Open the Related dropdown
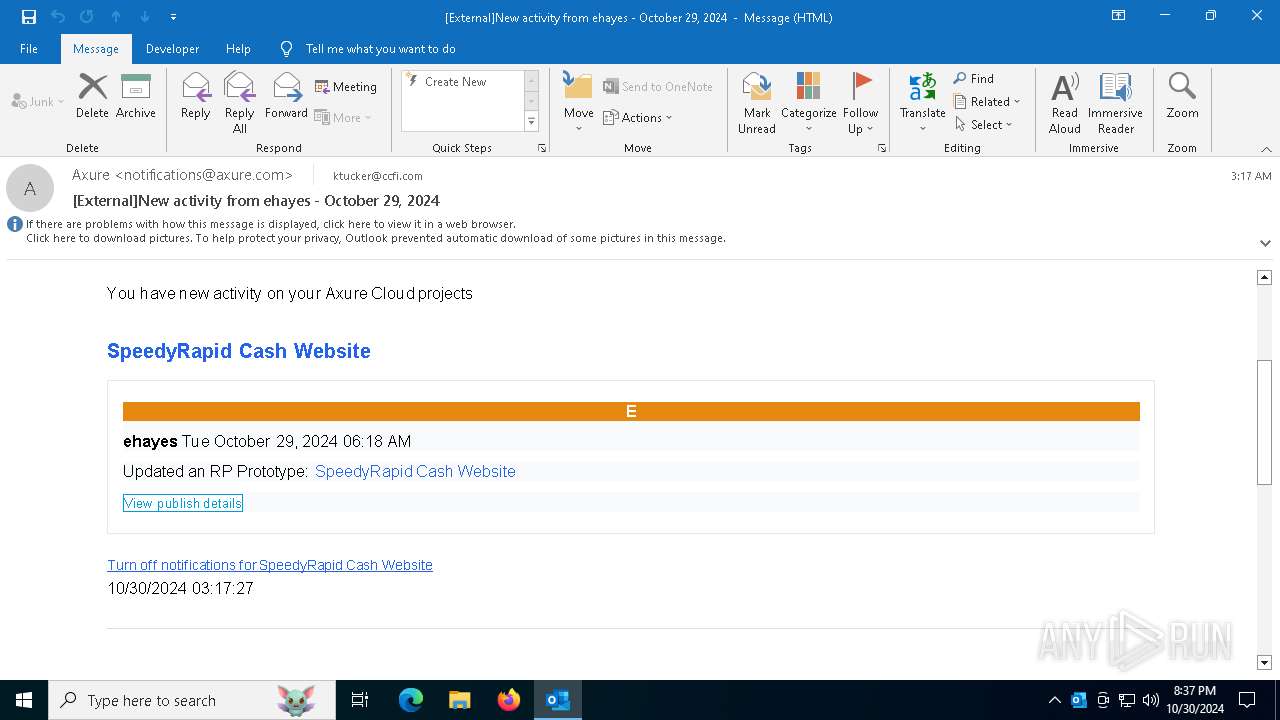Viewport: 1280px width, 720px height. tap(987, 101)
